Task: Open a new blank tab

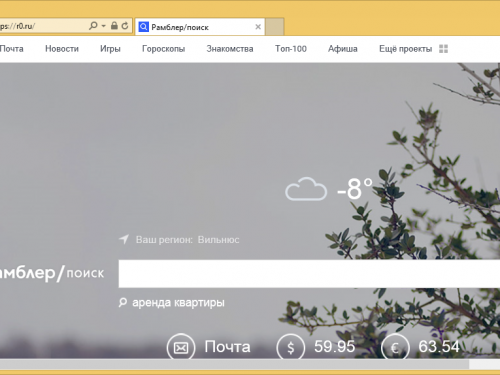Action: 275,27
